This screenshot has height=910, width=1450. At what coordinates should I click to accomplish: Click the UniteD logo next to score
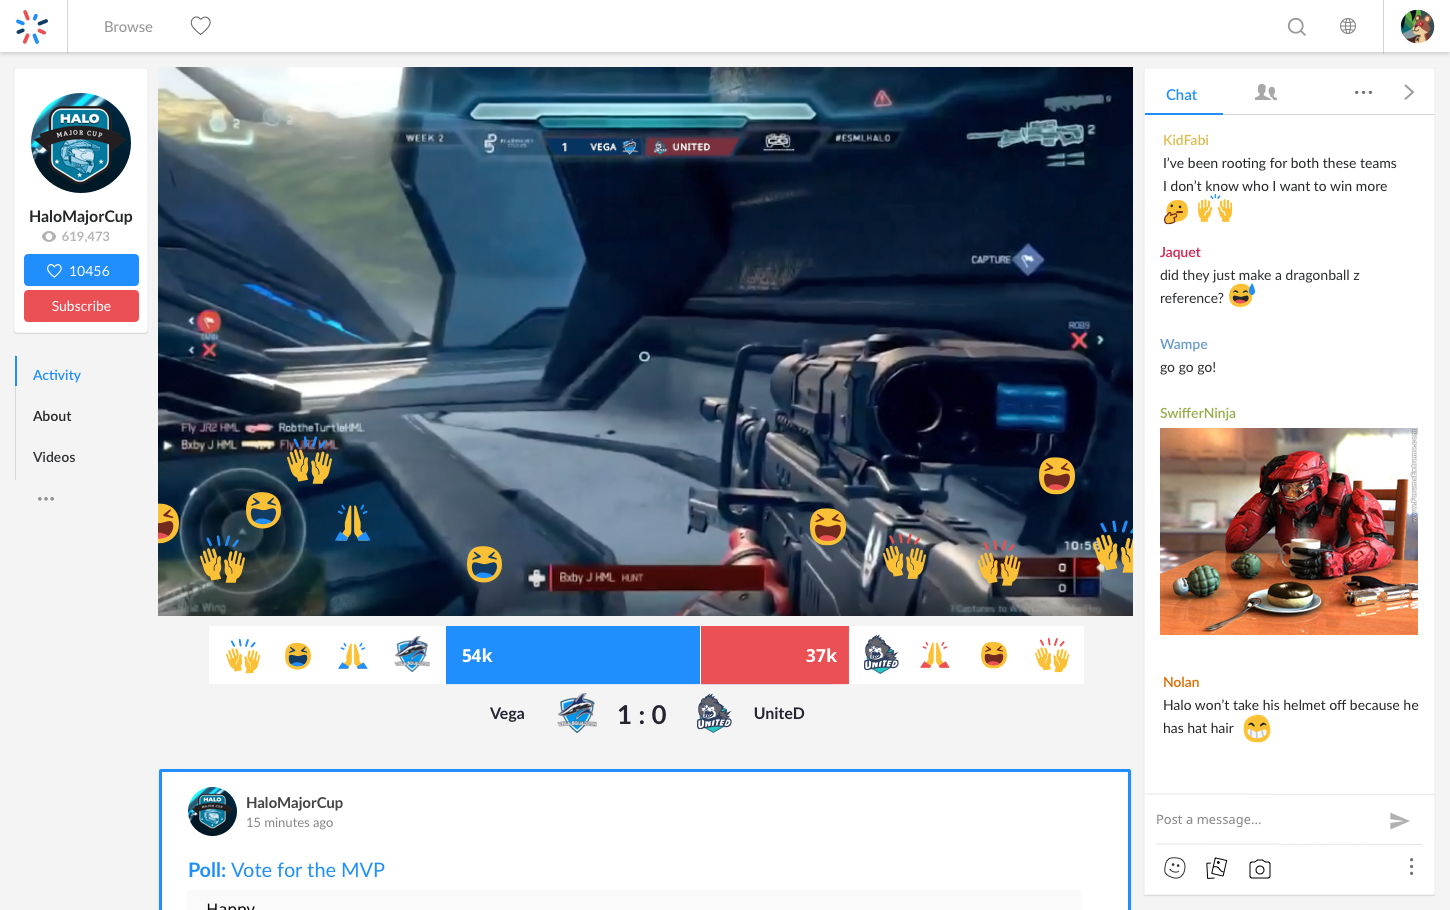[714, 713]
